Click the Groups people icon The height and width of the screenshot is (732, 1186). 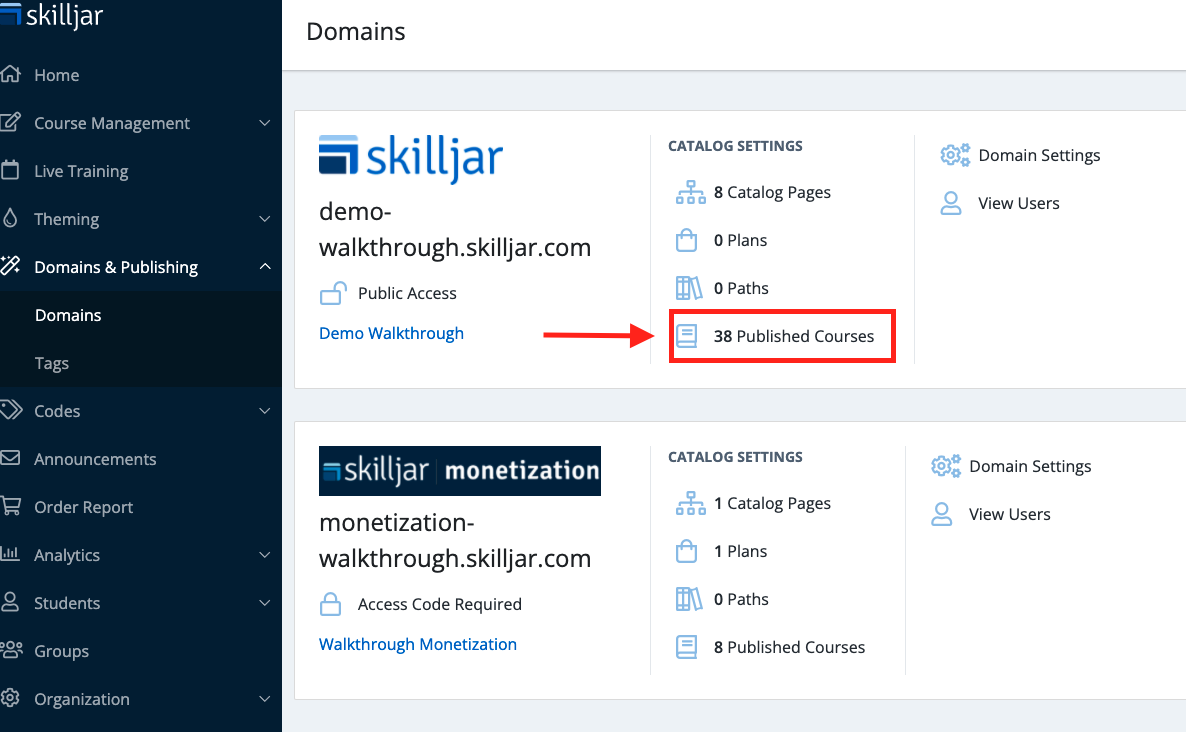pos(11,650)
